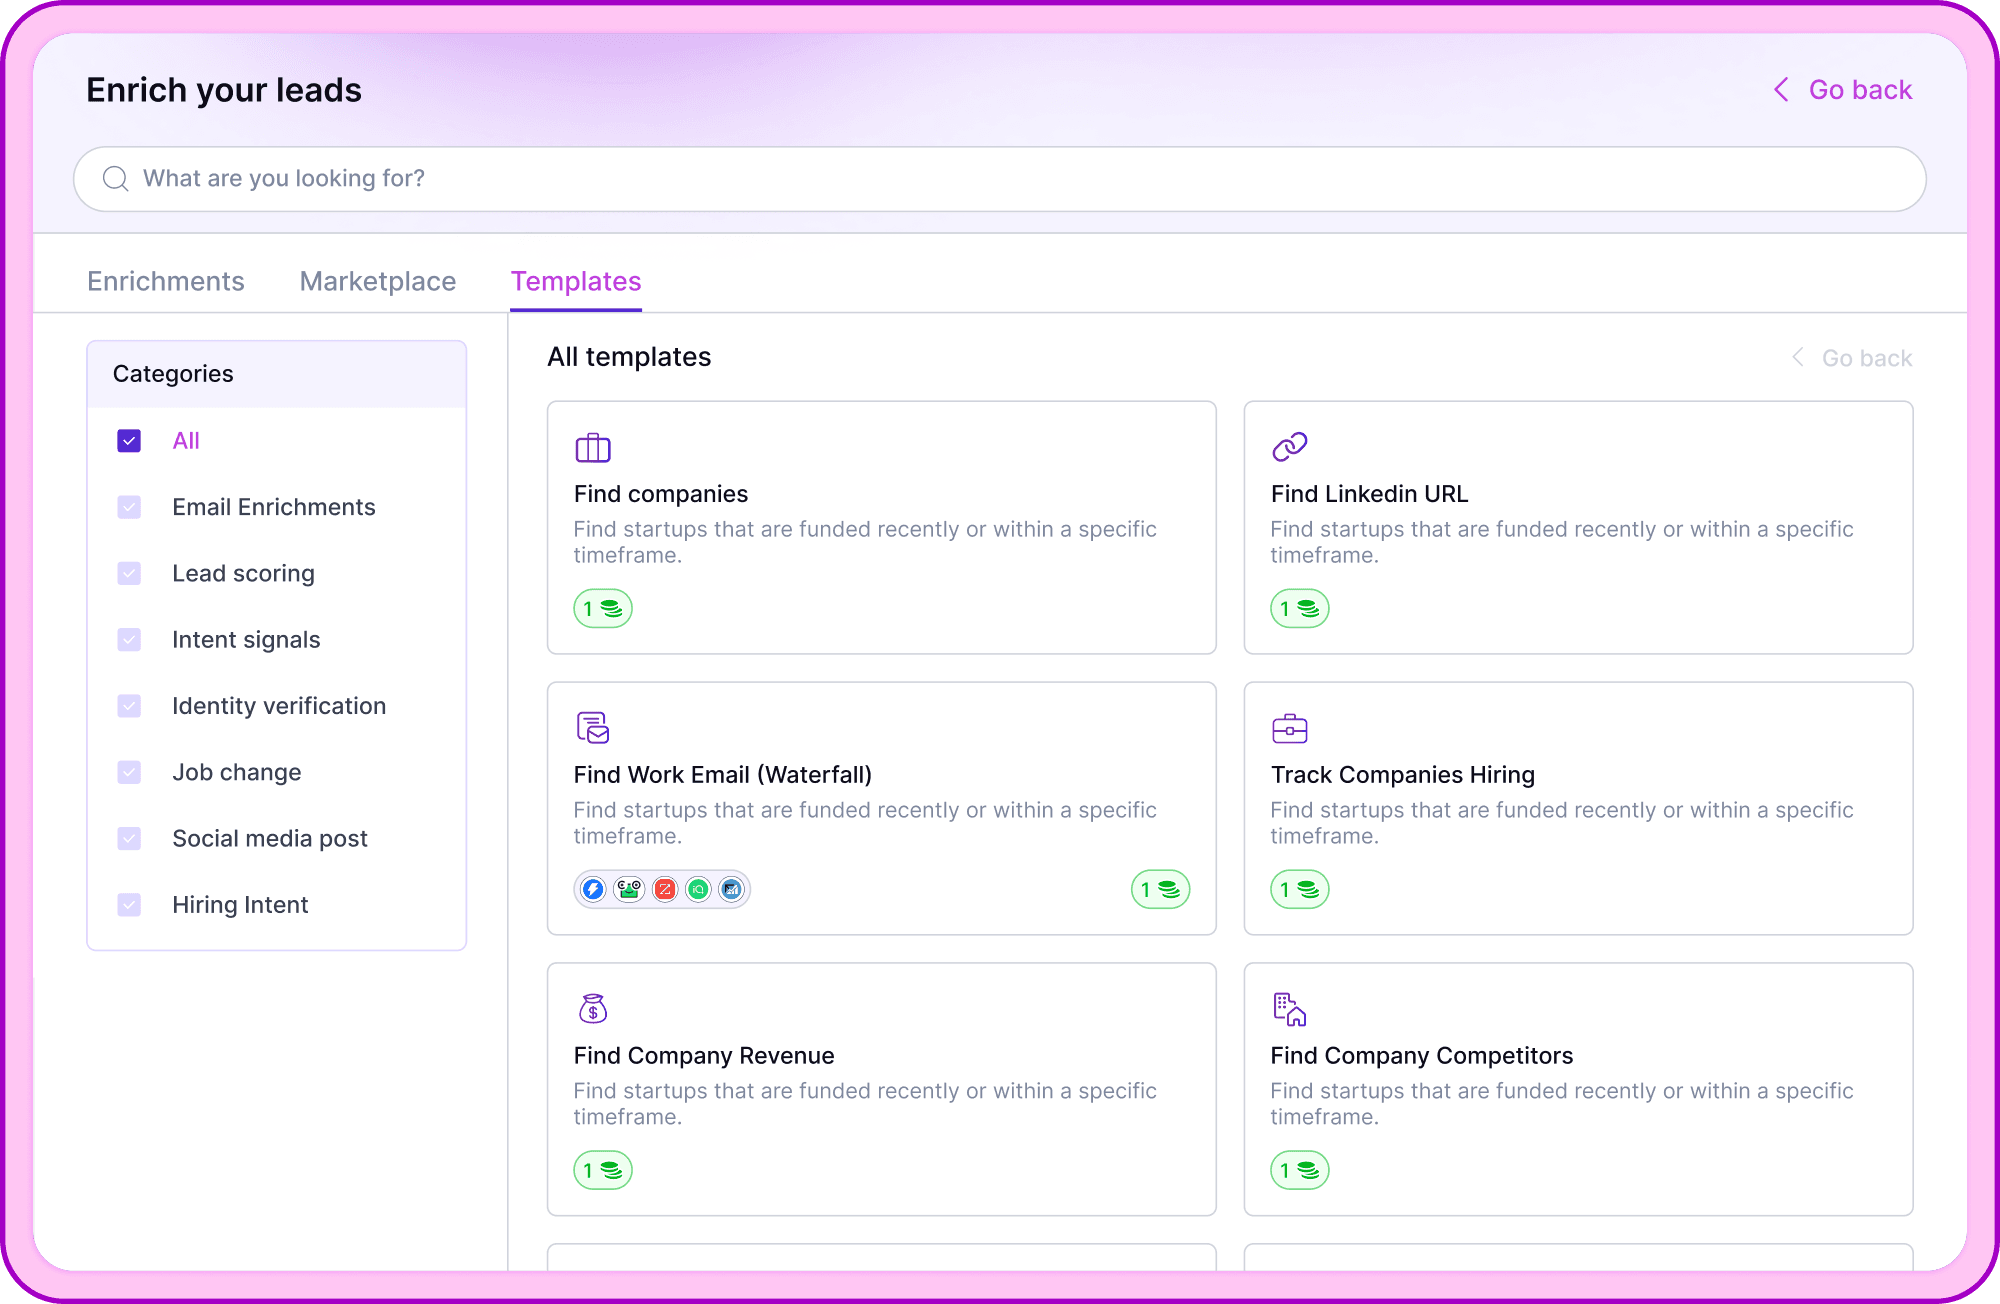Click the All category label
The image size is (2000, 1304).
point(186,441)
